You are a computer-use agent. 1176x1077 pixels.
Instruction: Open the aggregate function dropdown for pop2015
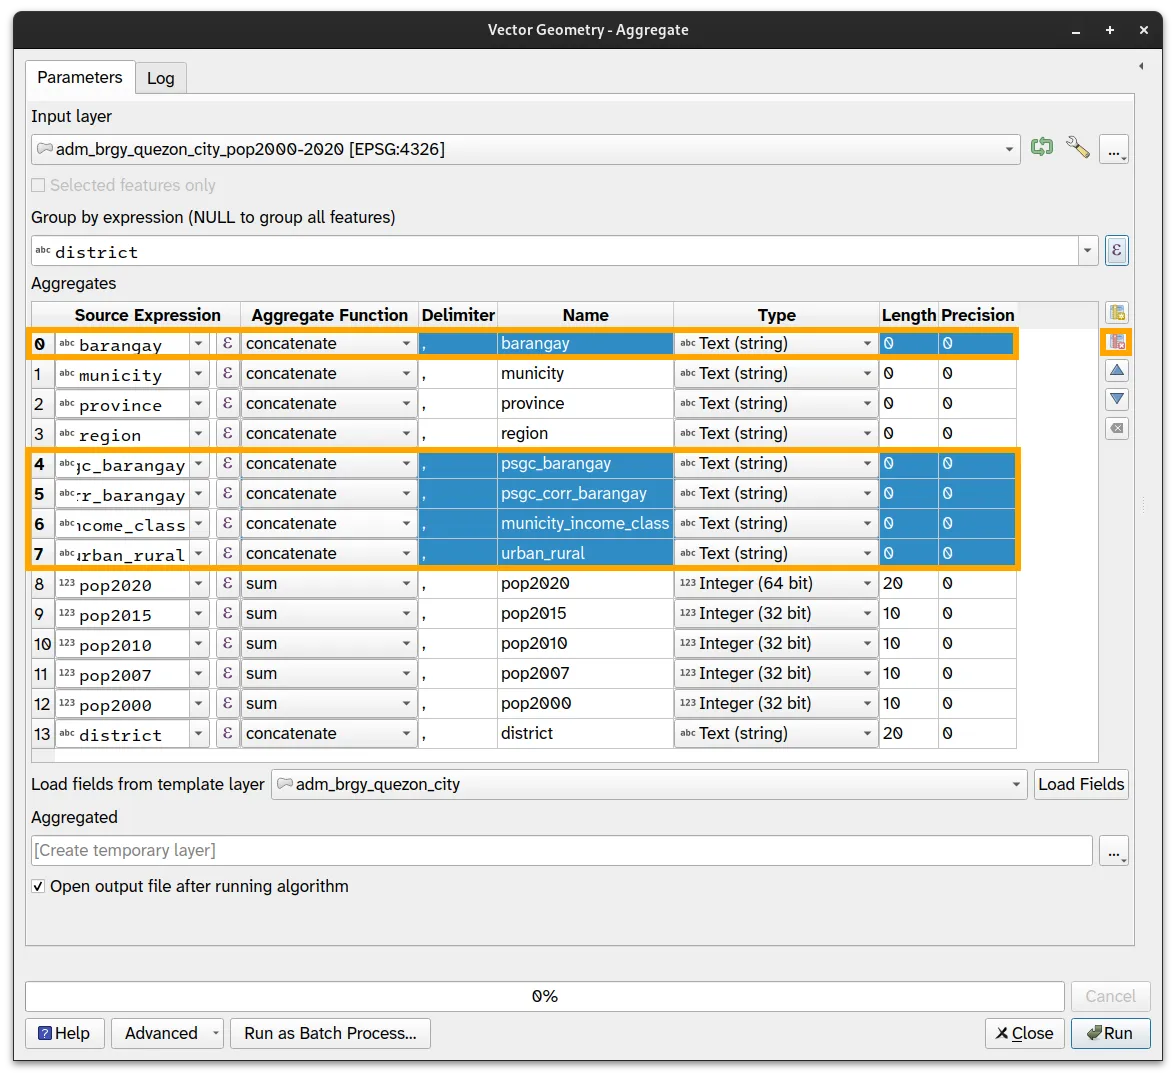(329, 614)
